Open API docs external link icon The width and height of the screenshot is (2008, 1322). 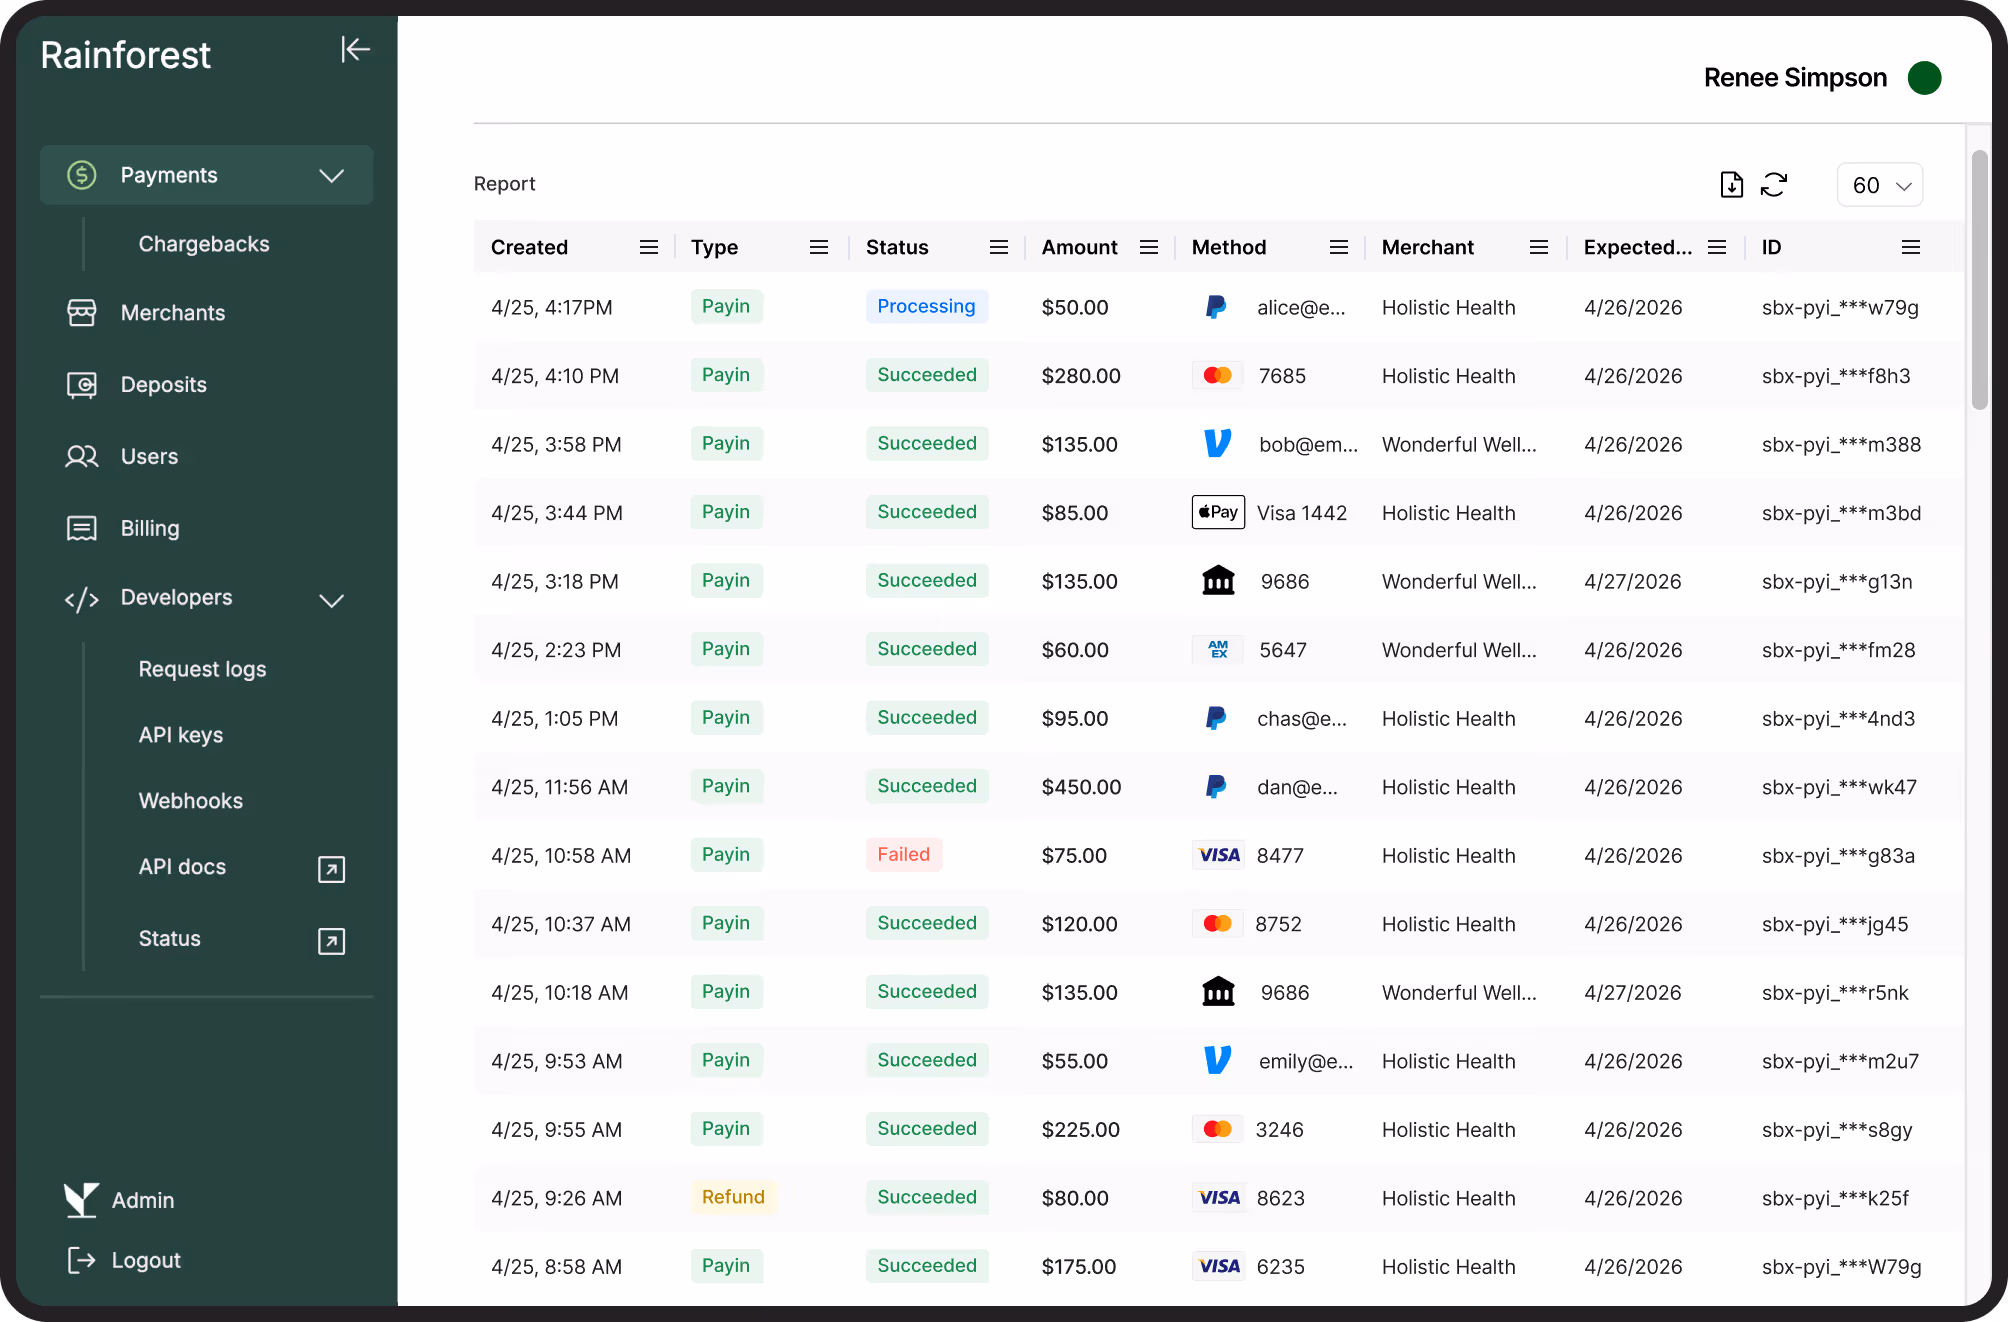point(331,869)
